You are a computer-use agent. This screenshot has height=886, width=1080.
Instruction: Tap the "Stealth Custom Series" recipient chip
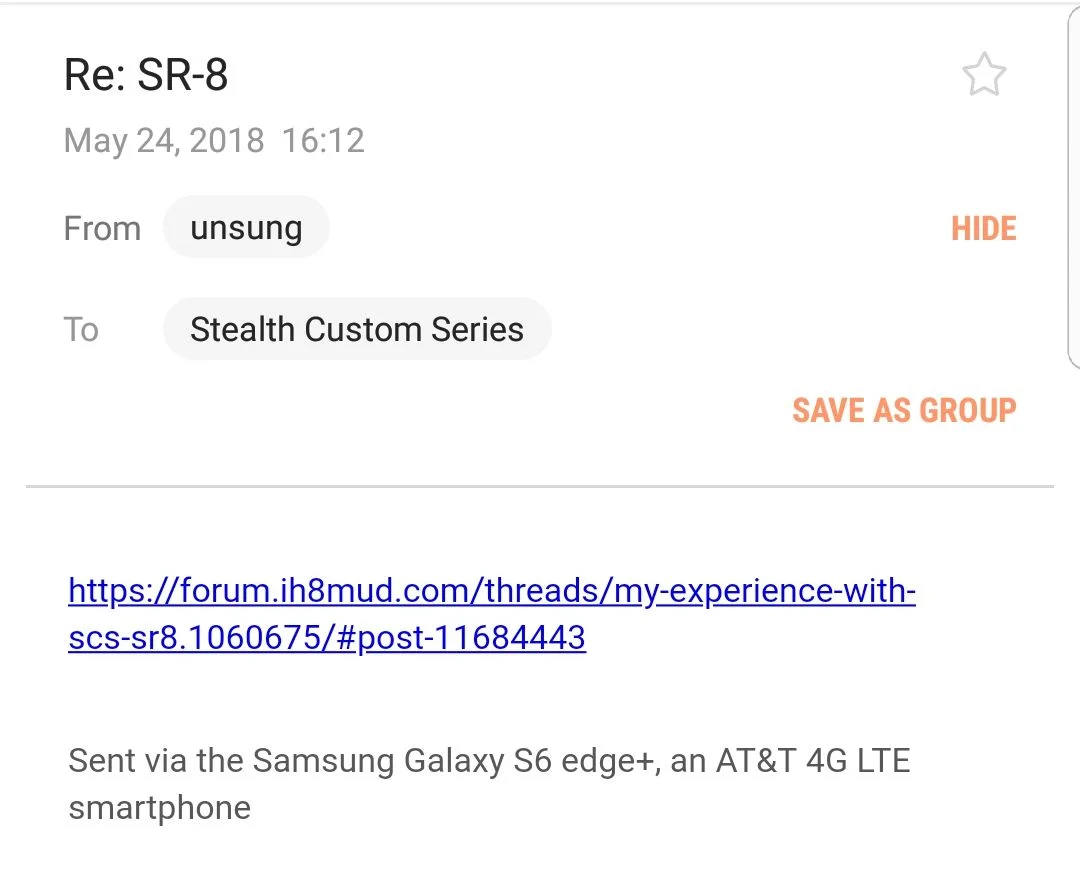pyautogui.click(x=357, y=329)
